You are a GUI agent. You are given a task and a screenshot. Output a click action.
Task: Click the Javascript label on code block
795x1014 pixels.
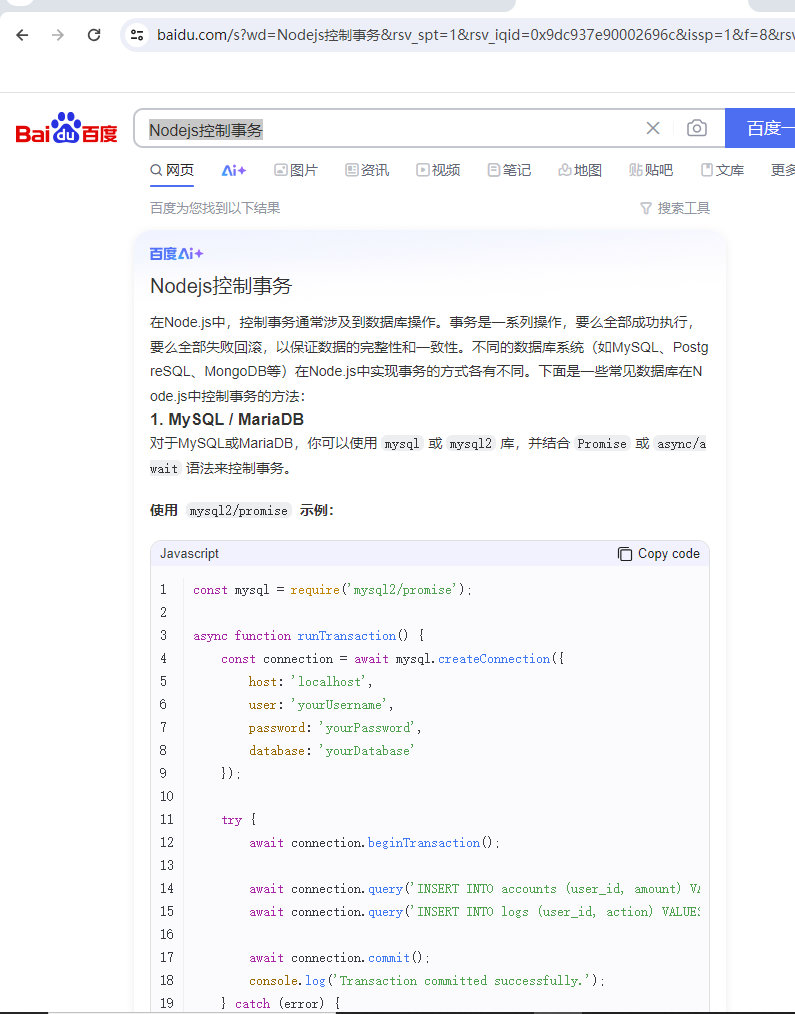click(x=190, y=554)
